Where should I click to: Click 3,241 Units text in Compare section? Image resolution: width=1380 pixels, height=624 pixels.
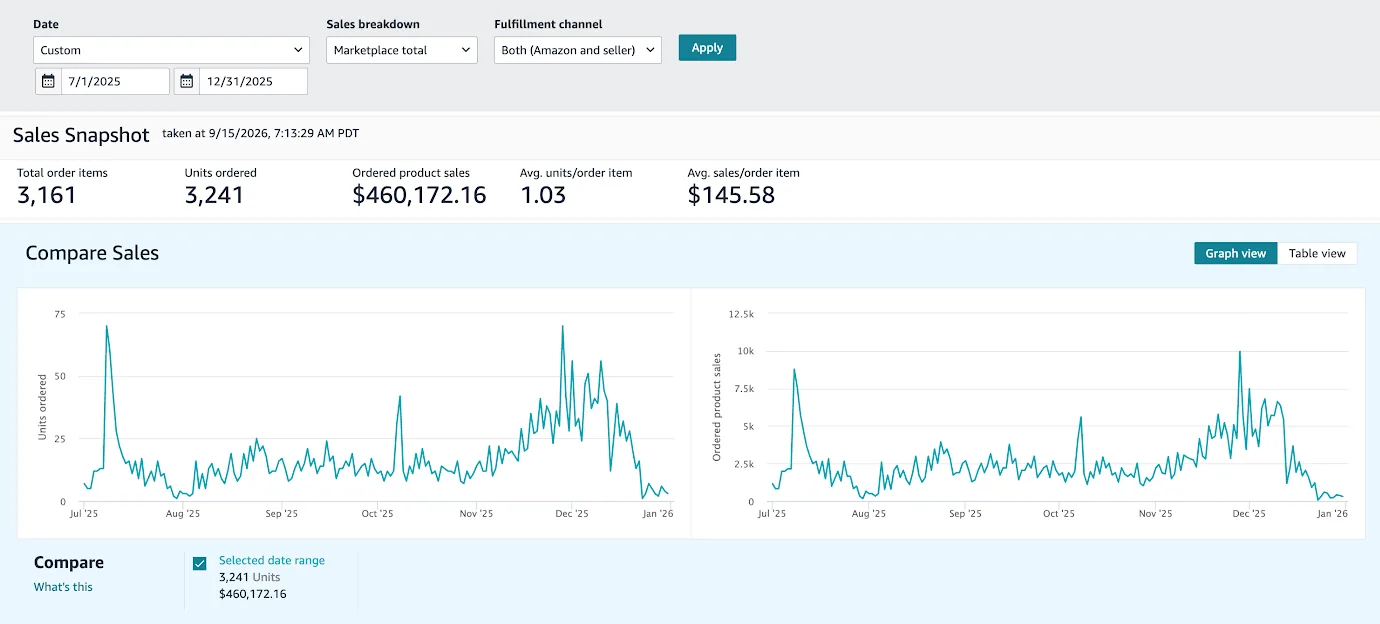click(250, 577)
